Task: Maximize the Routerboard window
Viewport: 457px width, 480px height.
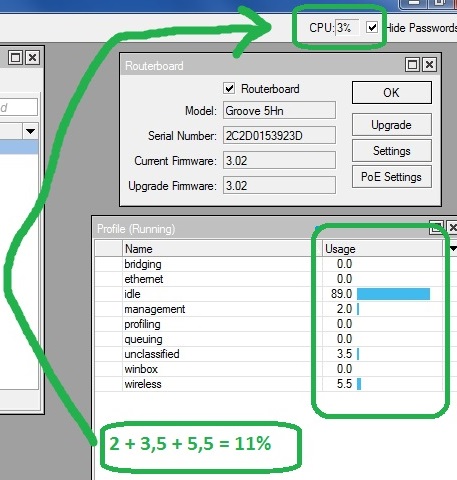Action: 413,64
